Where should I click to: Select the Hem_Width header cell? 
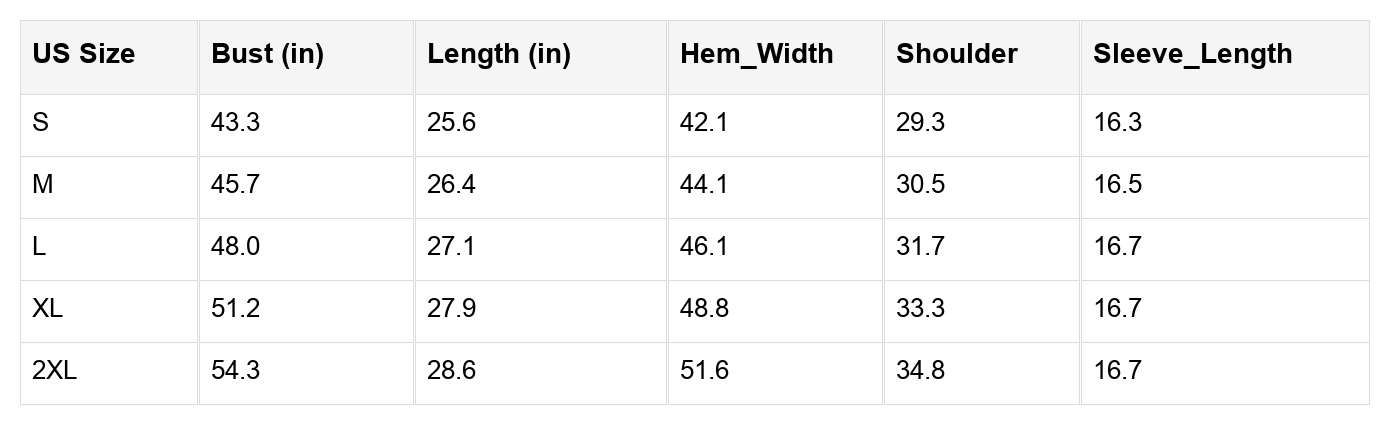coord(756,54)
